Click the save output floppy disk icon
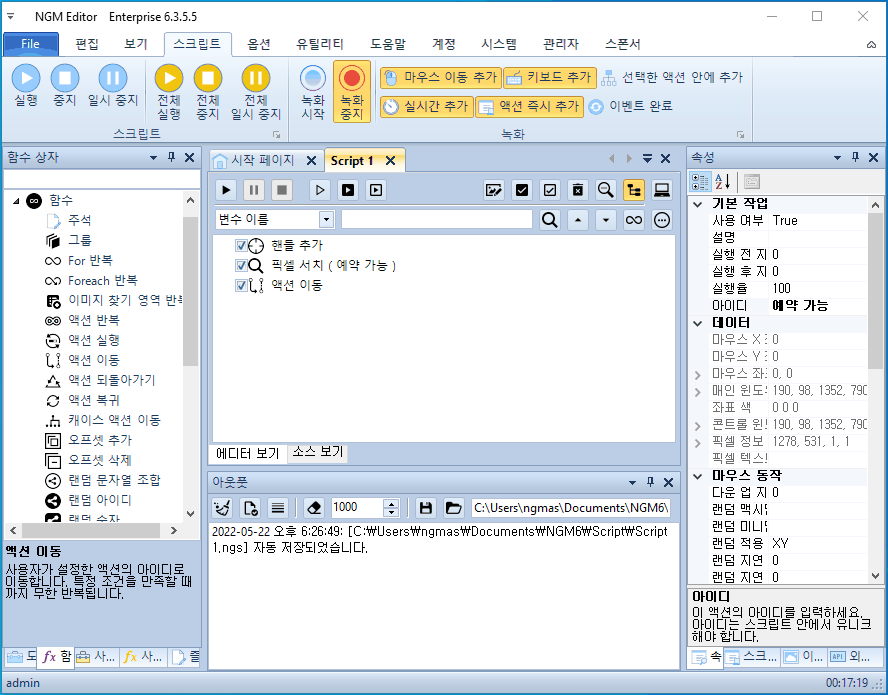The image size is (888, 695). pos(426,508)
